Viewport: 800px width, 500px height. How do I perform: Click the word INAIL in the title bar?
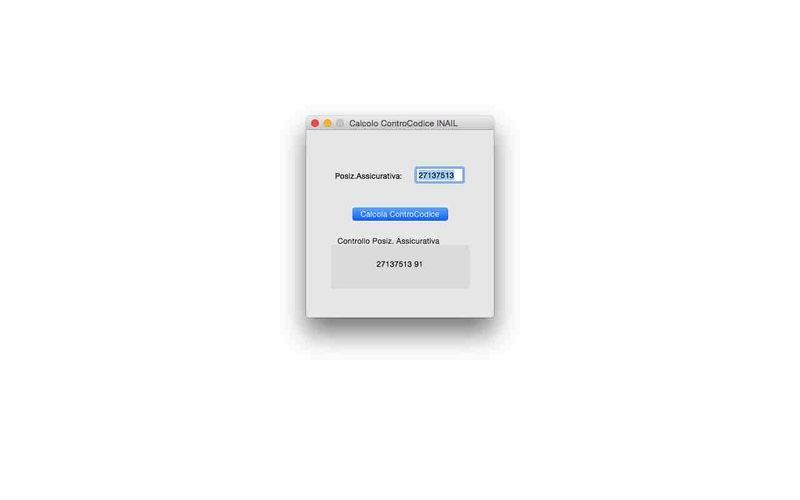pyautogui.click(x=447, y=123)
